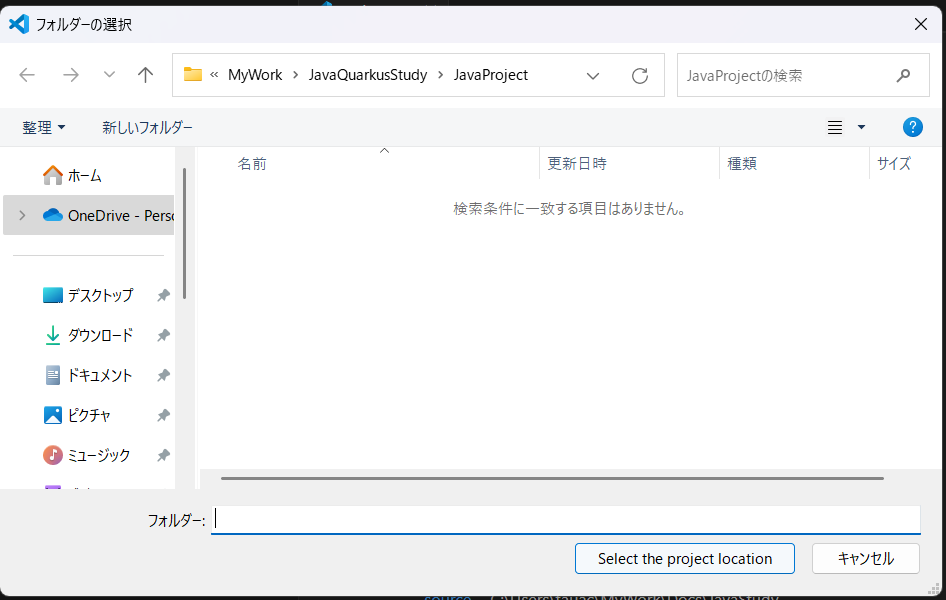Click Select the project location button
The width and height of the screenshot is (946, 600).
pos(684,559)
